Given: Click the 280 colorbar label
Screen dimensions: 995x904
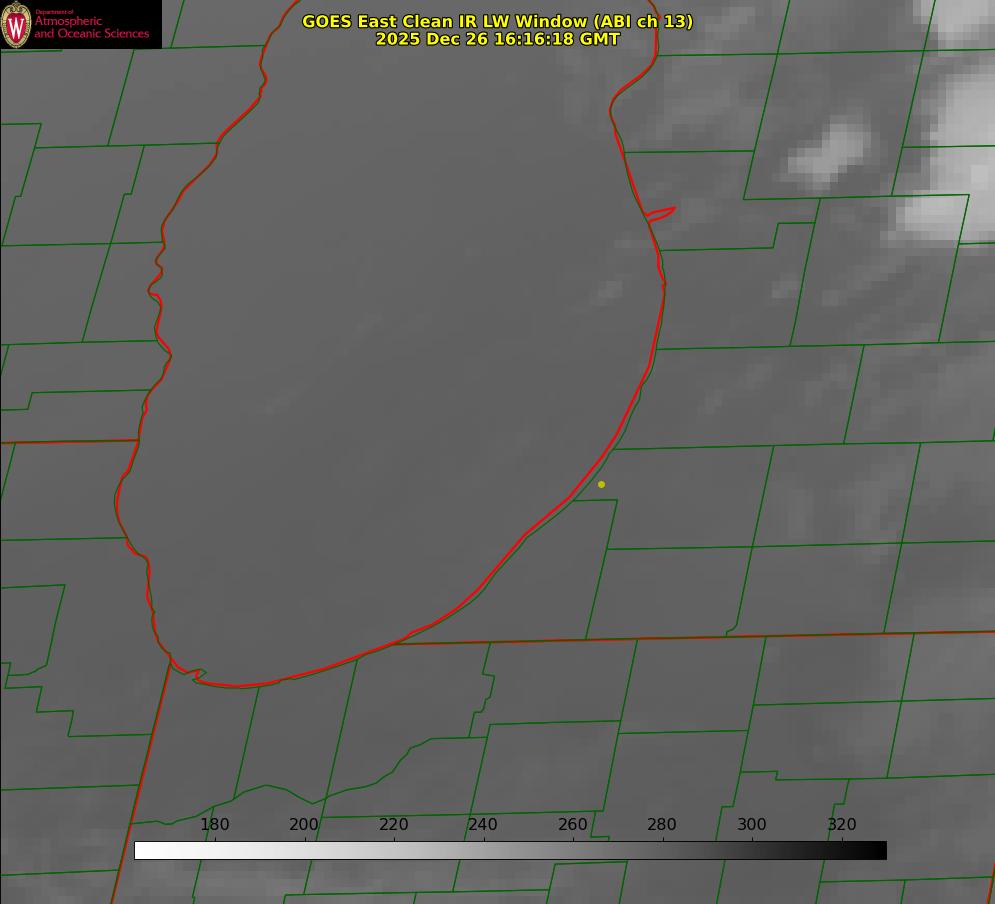Looking at the screenshot, I should (662, 824).
